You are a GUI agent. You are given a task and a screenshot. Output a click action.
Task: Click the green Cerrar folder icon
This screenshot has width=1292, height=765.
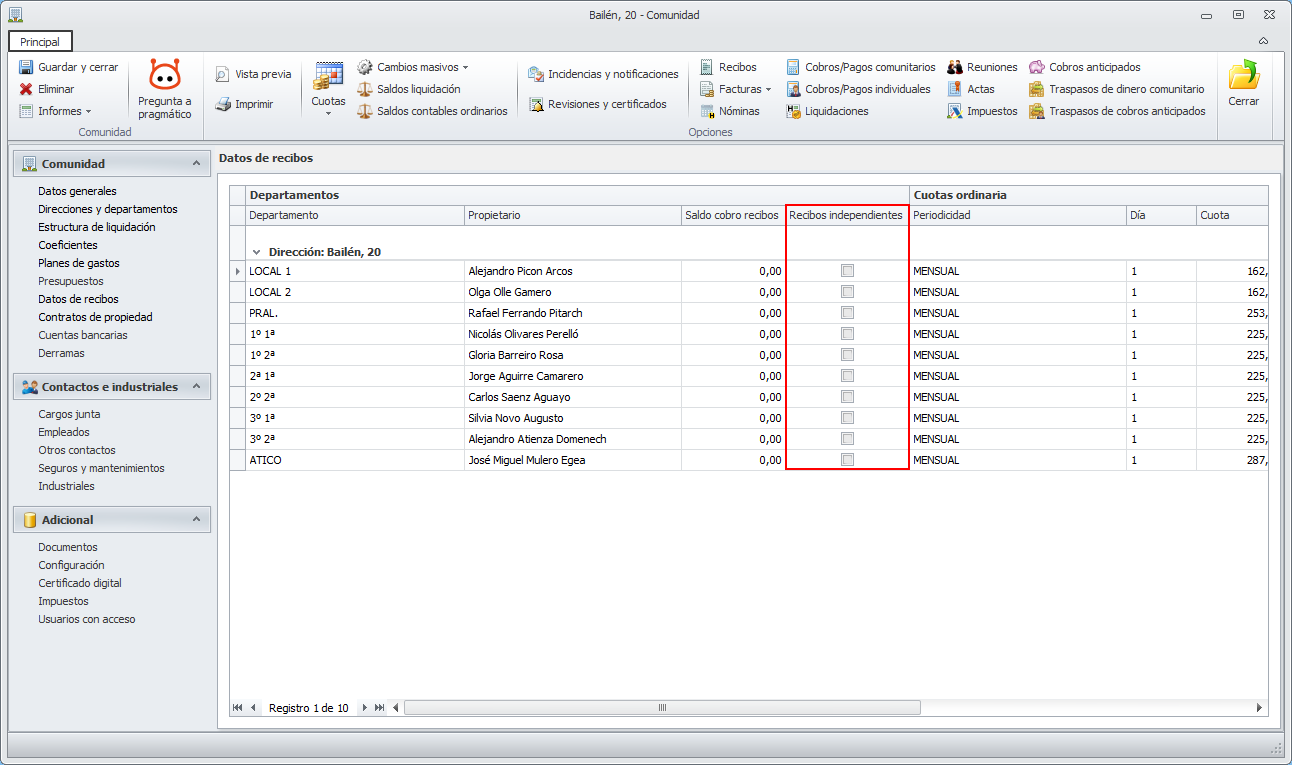tap(1243, 76)
